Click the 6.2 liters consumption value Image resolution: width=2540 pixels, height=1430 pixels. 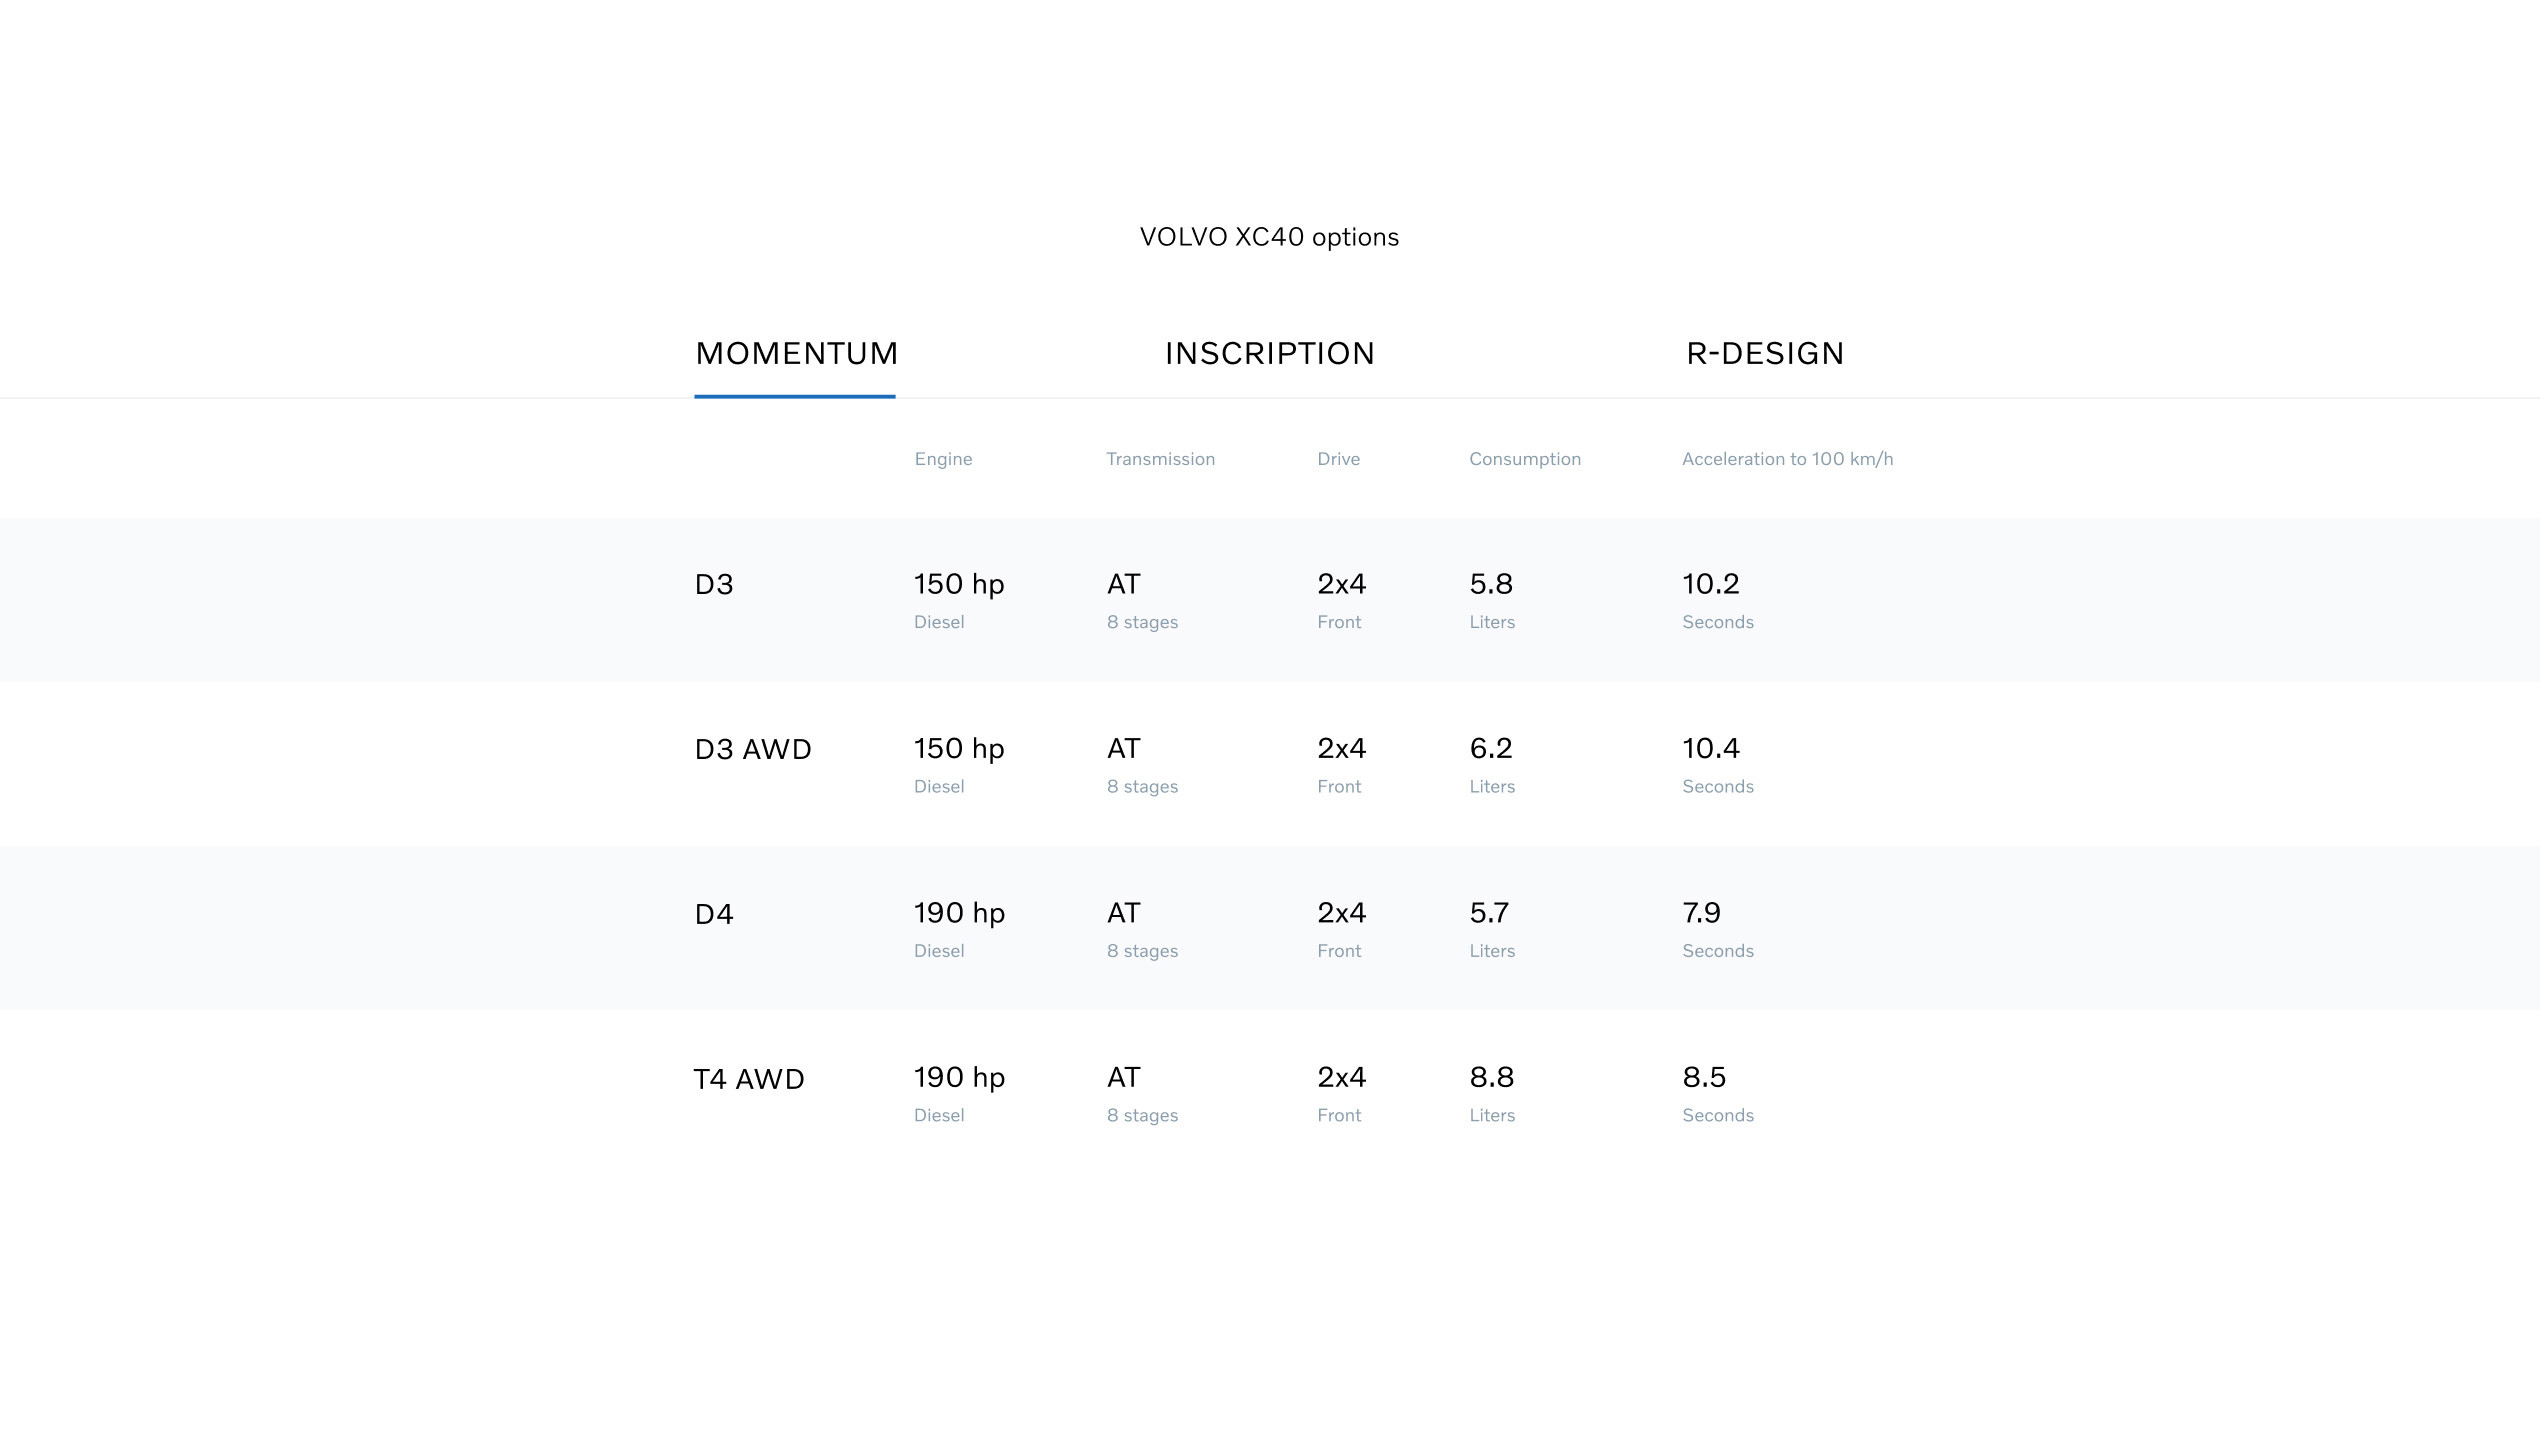pyautogui.click(x=1491, y=749)
